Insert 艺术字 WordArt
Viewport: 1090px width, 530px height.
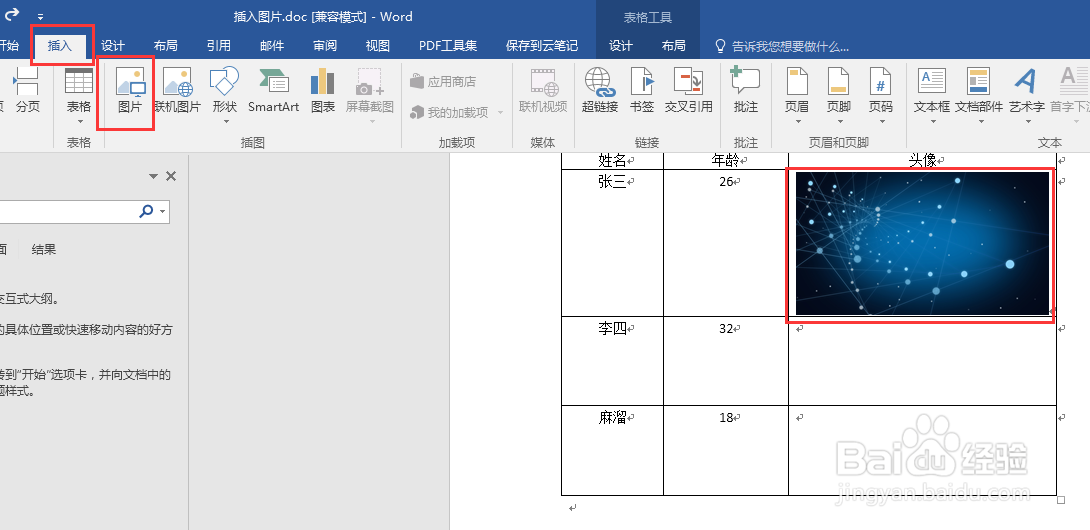click(1027, 95)
